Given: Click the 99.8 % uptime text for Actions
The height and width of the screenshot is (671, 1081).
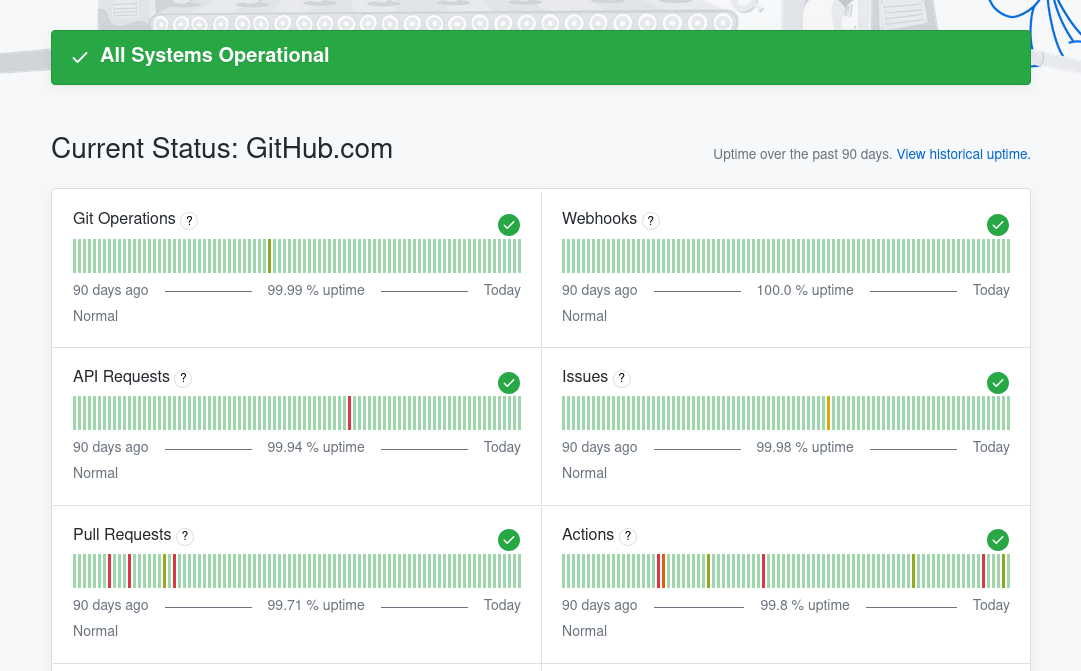Looking at the screenshot, I should pyautogui.click(x=805, y=605).
